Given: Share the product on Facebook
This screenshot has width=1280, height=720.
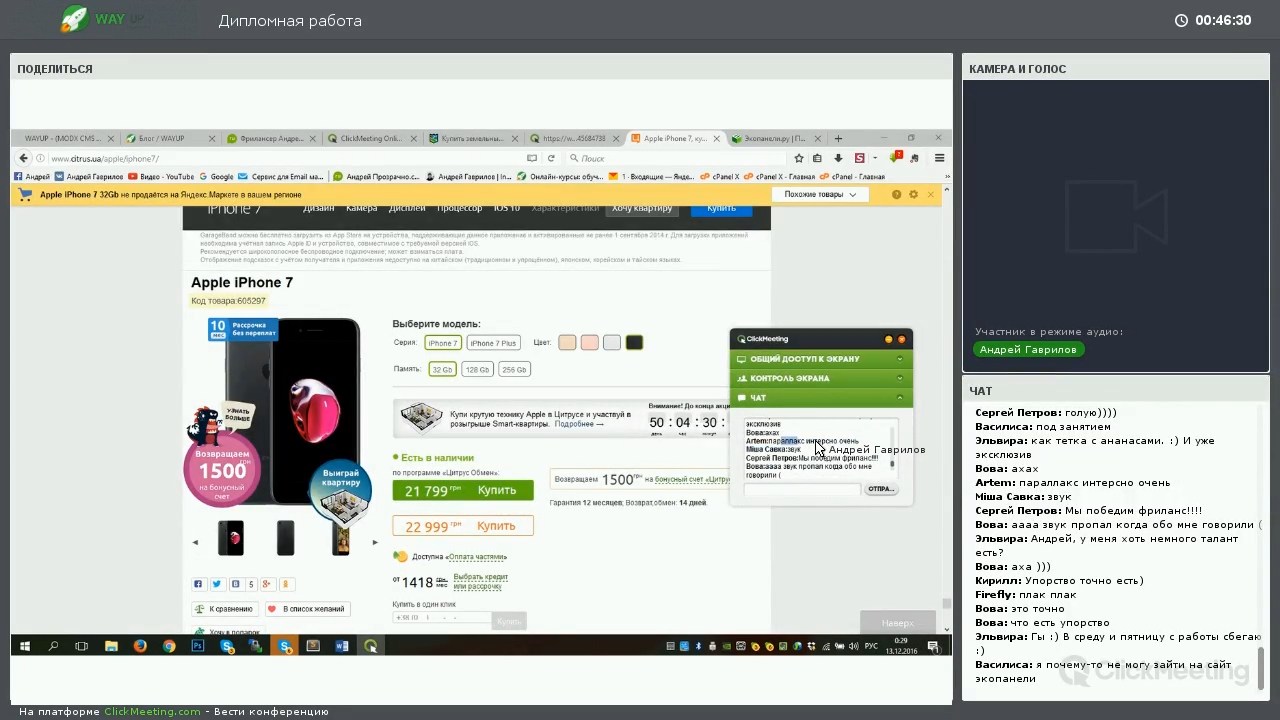Looking at the screenshot, I should point(198,584).
